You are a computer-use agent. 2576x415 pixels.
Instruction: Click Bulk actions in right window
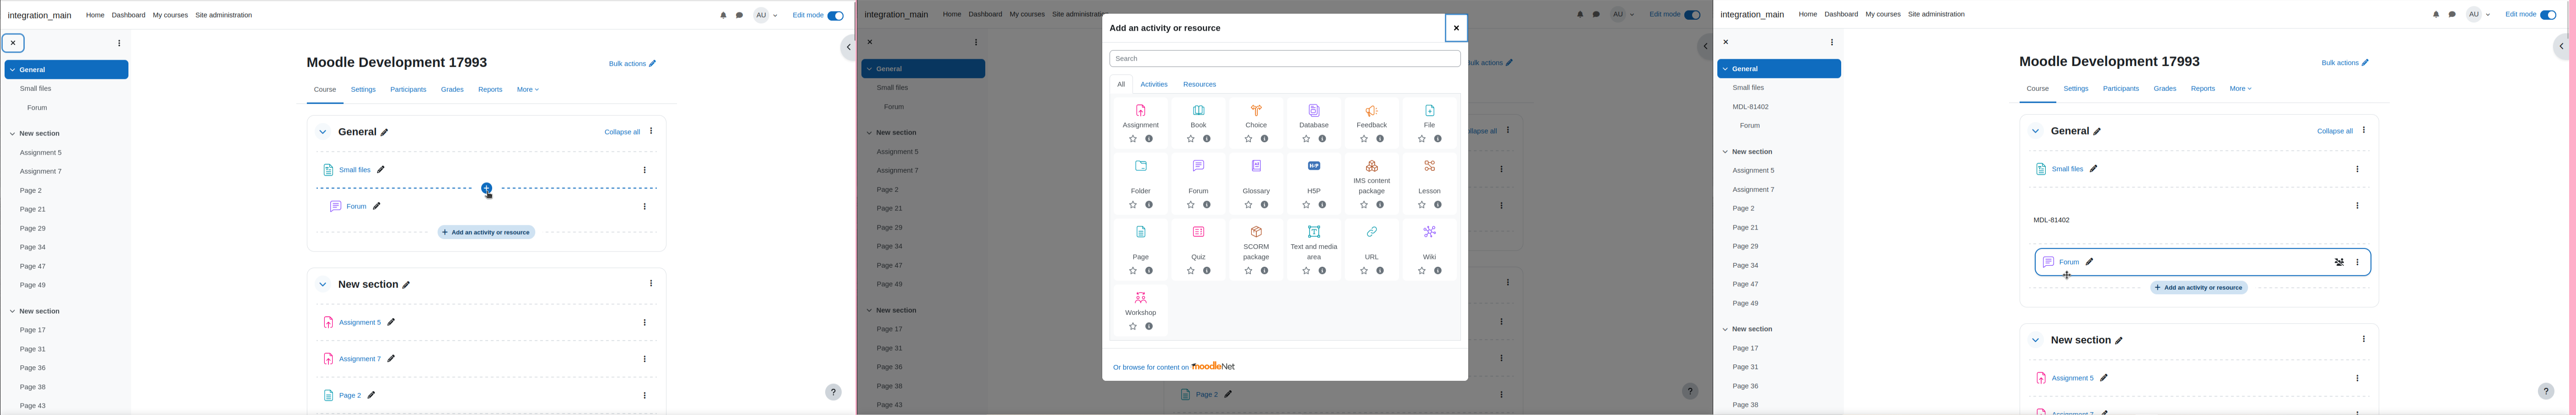click(x=2345, y=63)
